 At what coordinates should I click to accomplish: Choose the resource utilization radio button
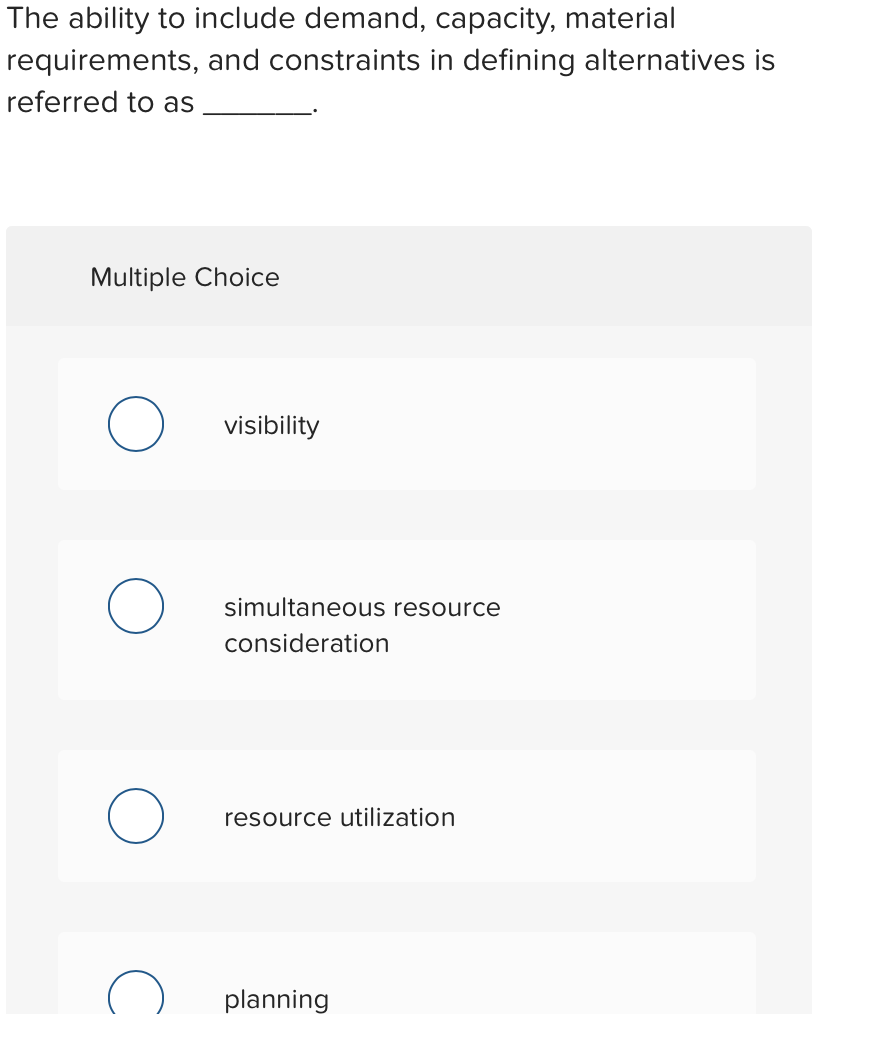pos(135,816)
